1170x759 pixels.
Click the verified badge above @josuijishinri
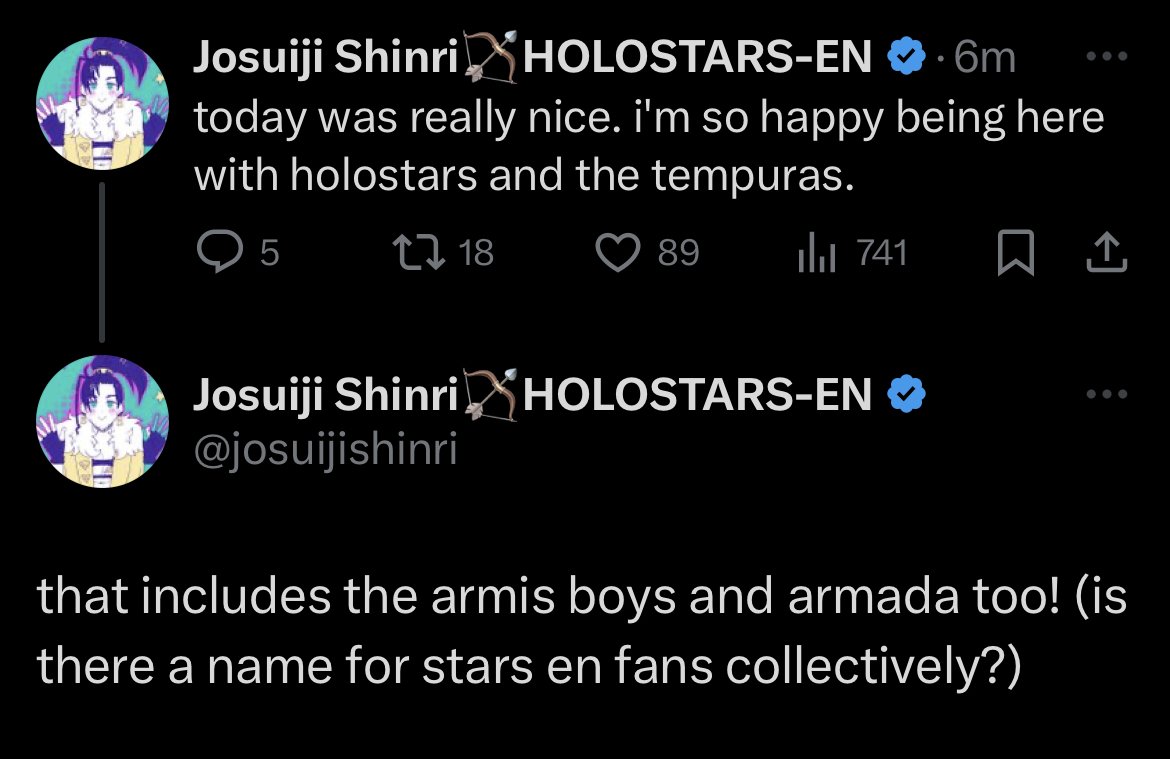coord(906,394)
